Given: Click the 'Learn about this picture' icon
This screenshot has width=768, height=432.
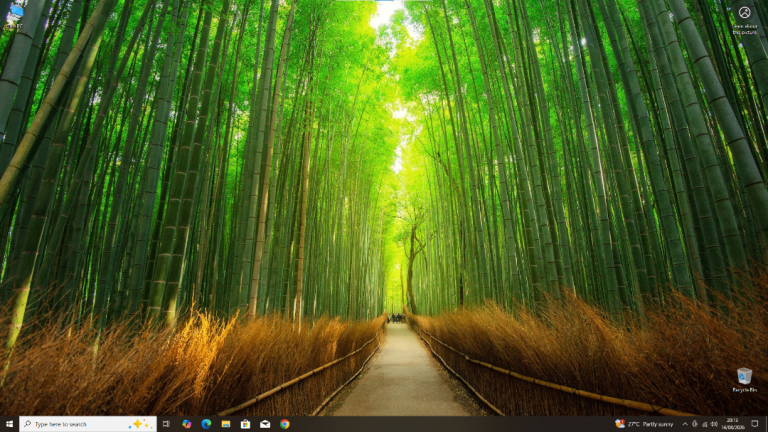Looking at the screenshot, I should (x=744, y=21).
